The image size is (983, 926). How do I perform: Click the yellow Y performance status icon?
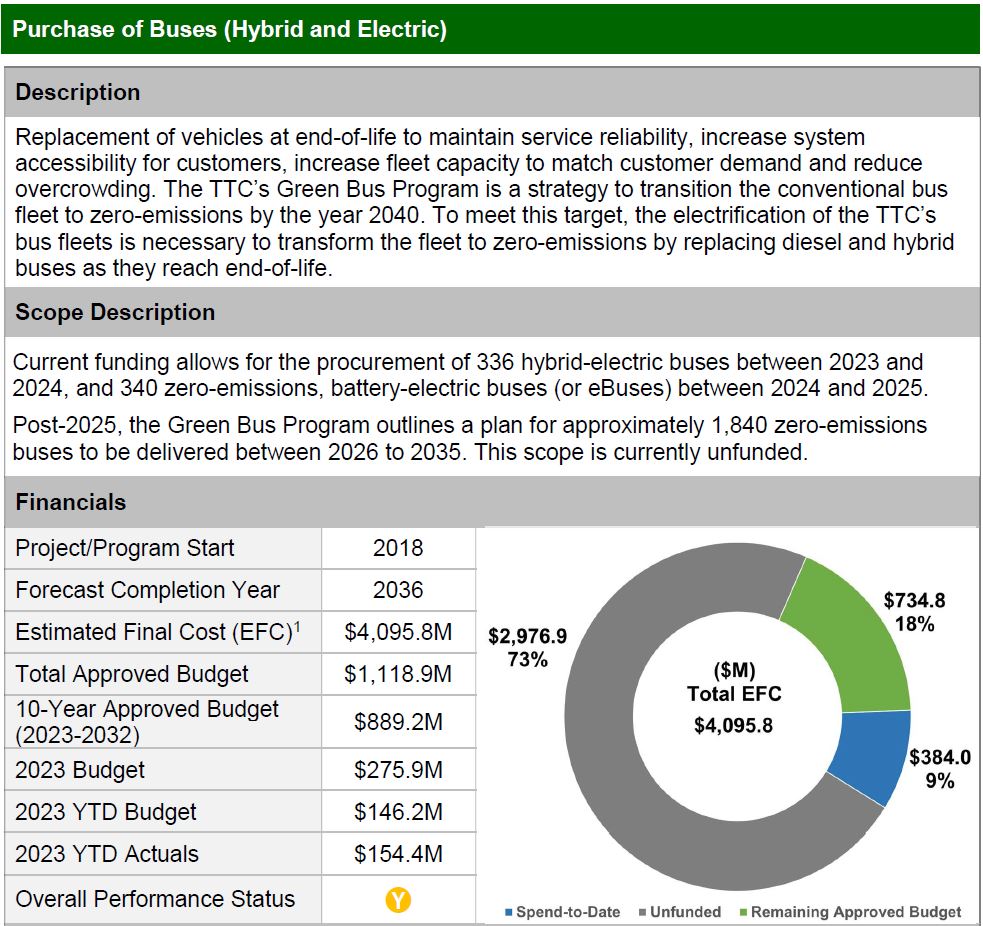pos(398,900)
